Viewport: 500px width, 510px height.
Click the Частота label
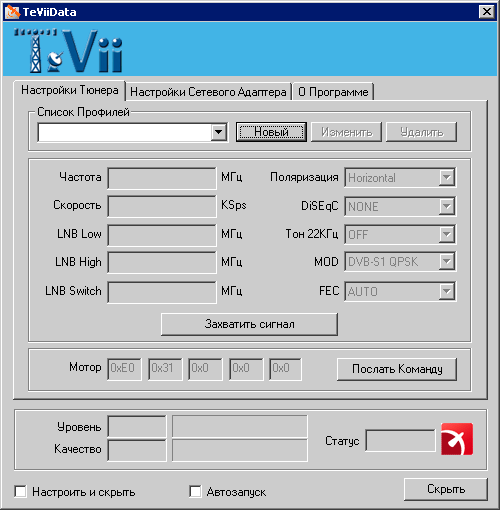(x=80, y=177)
